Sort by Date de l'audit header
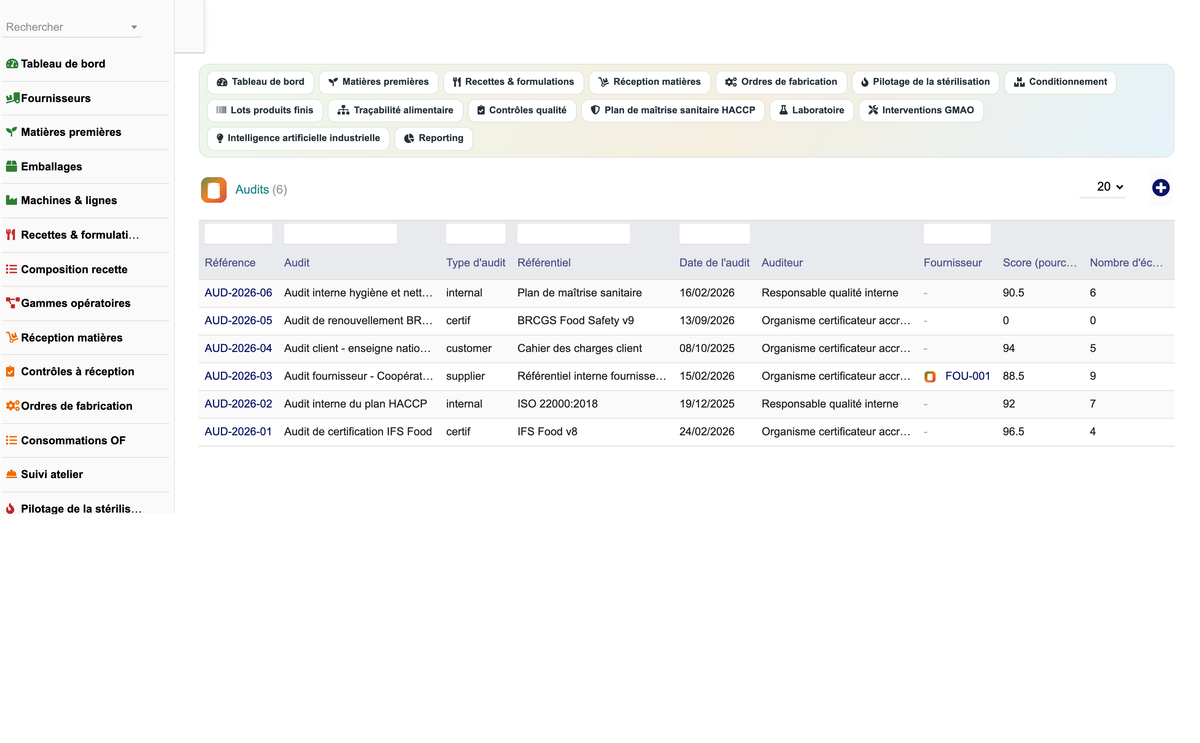 tap(714, 263)
